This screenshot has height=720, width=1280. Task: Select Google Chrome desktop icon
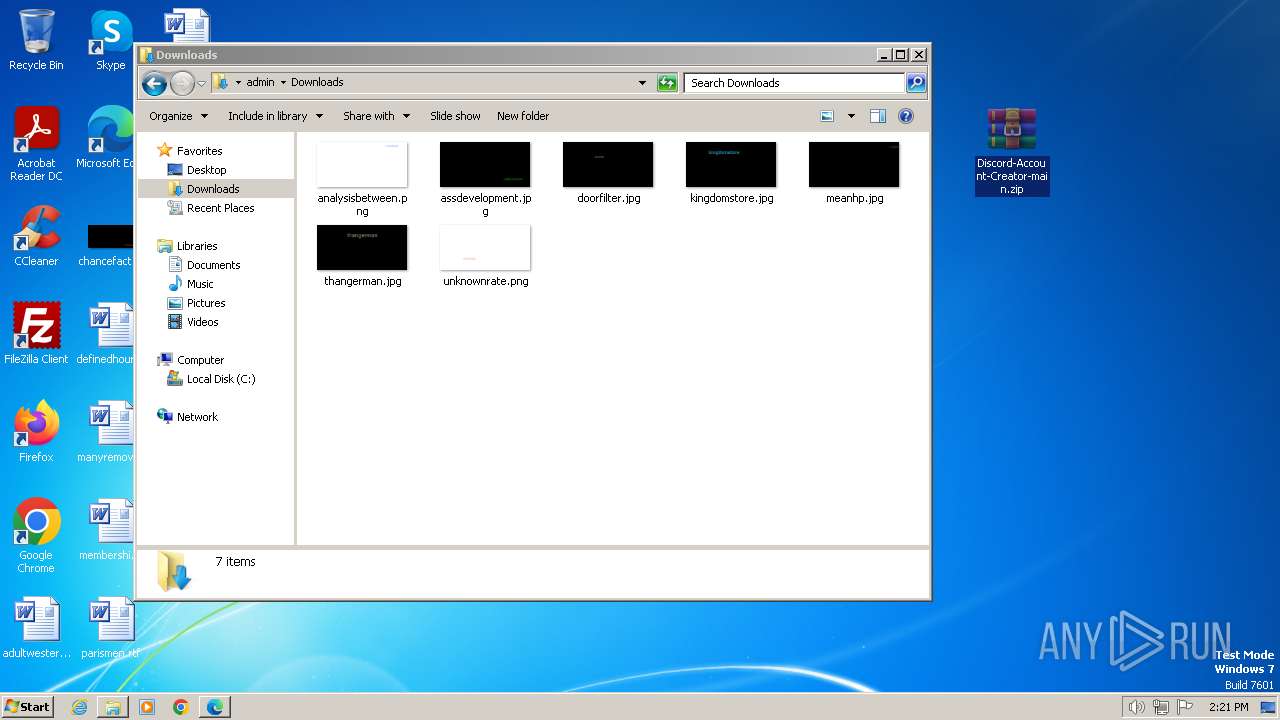click(x=36, y=536)
